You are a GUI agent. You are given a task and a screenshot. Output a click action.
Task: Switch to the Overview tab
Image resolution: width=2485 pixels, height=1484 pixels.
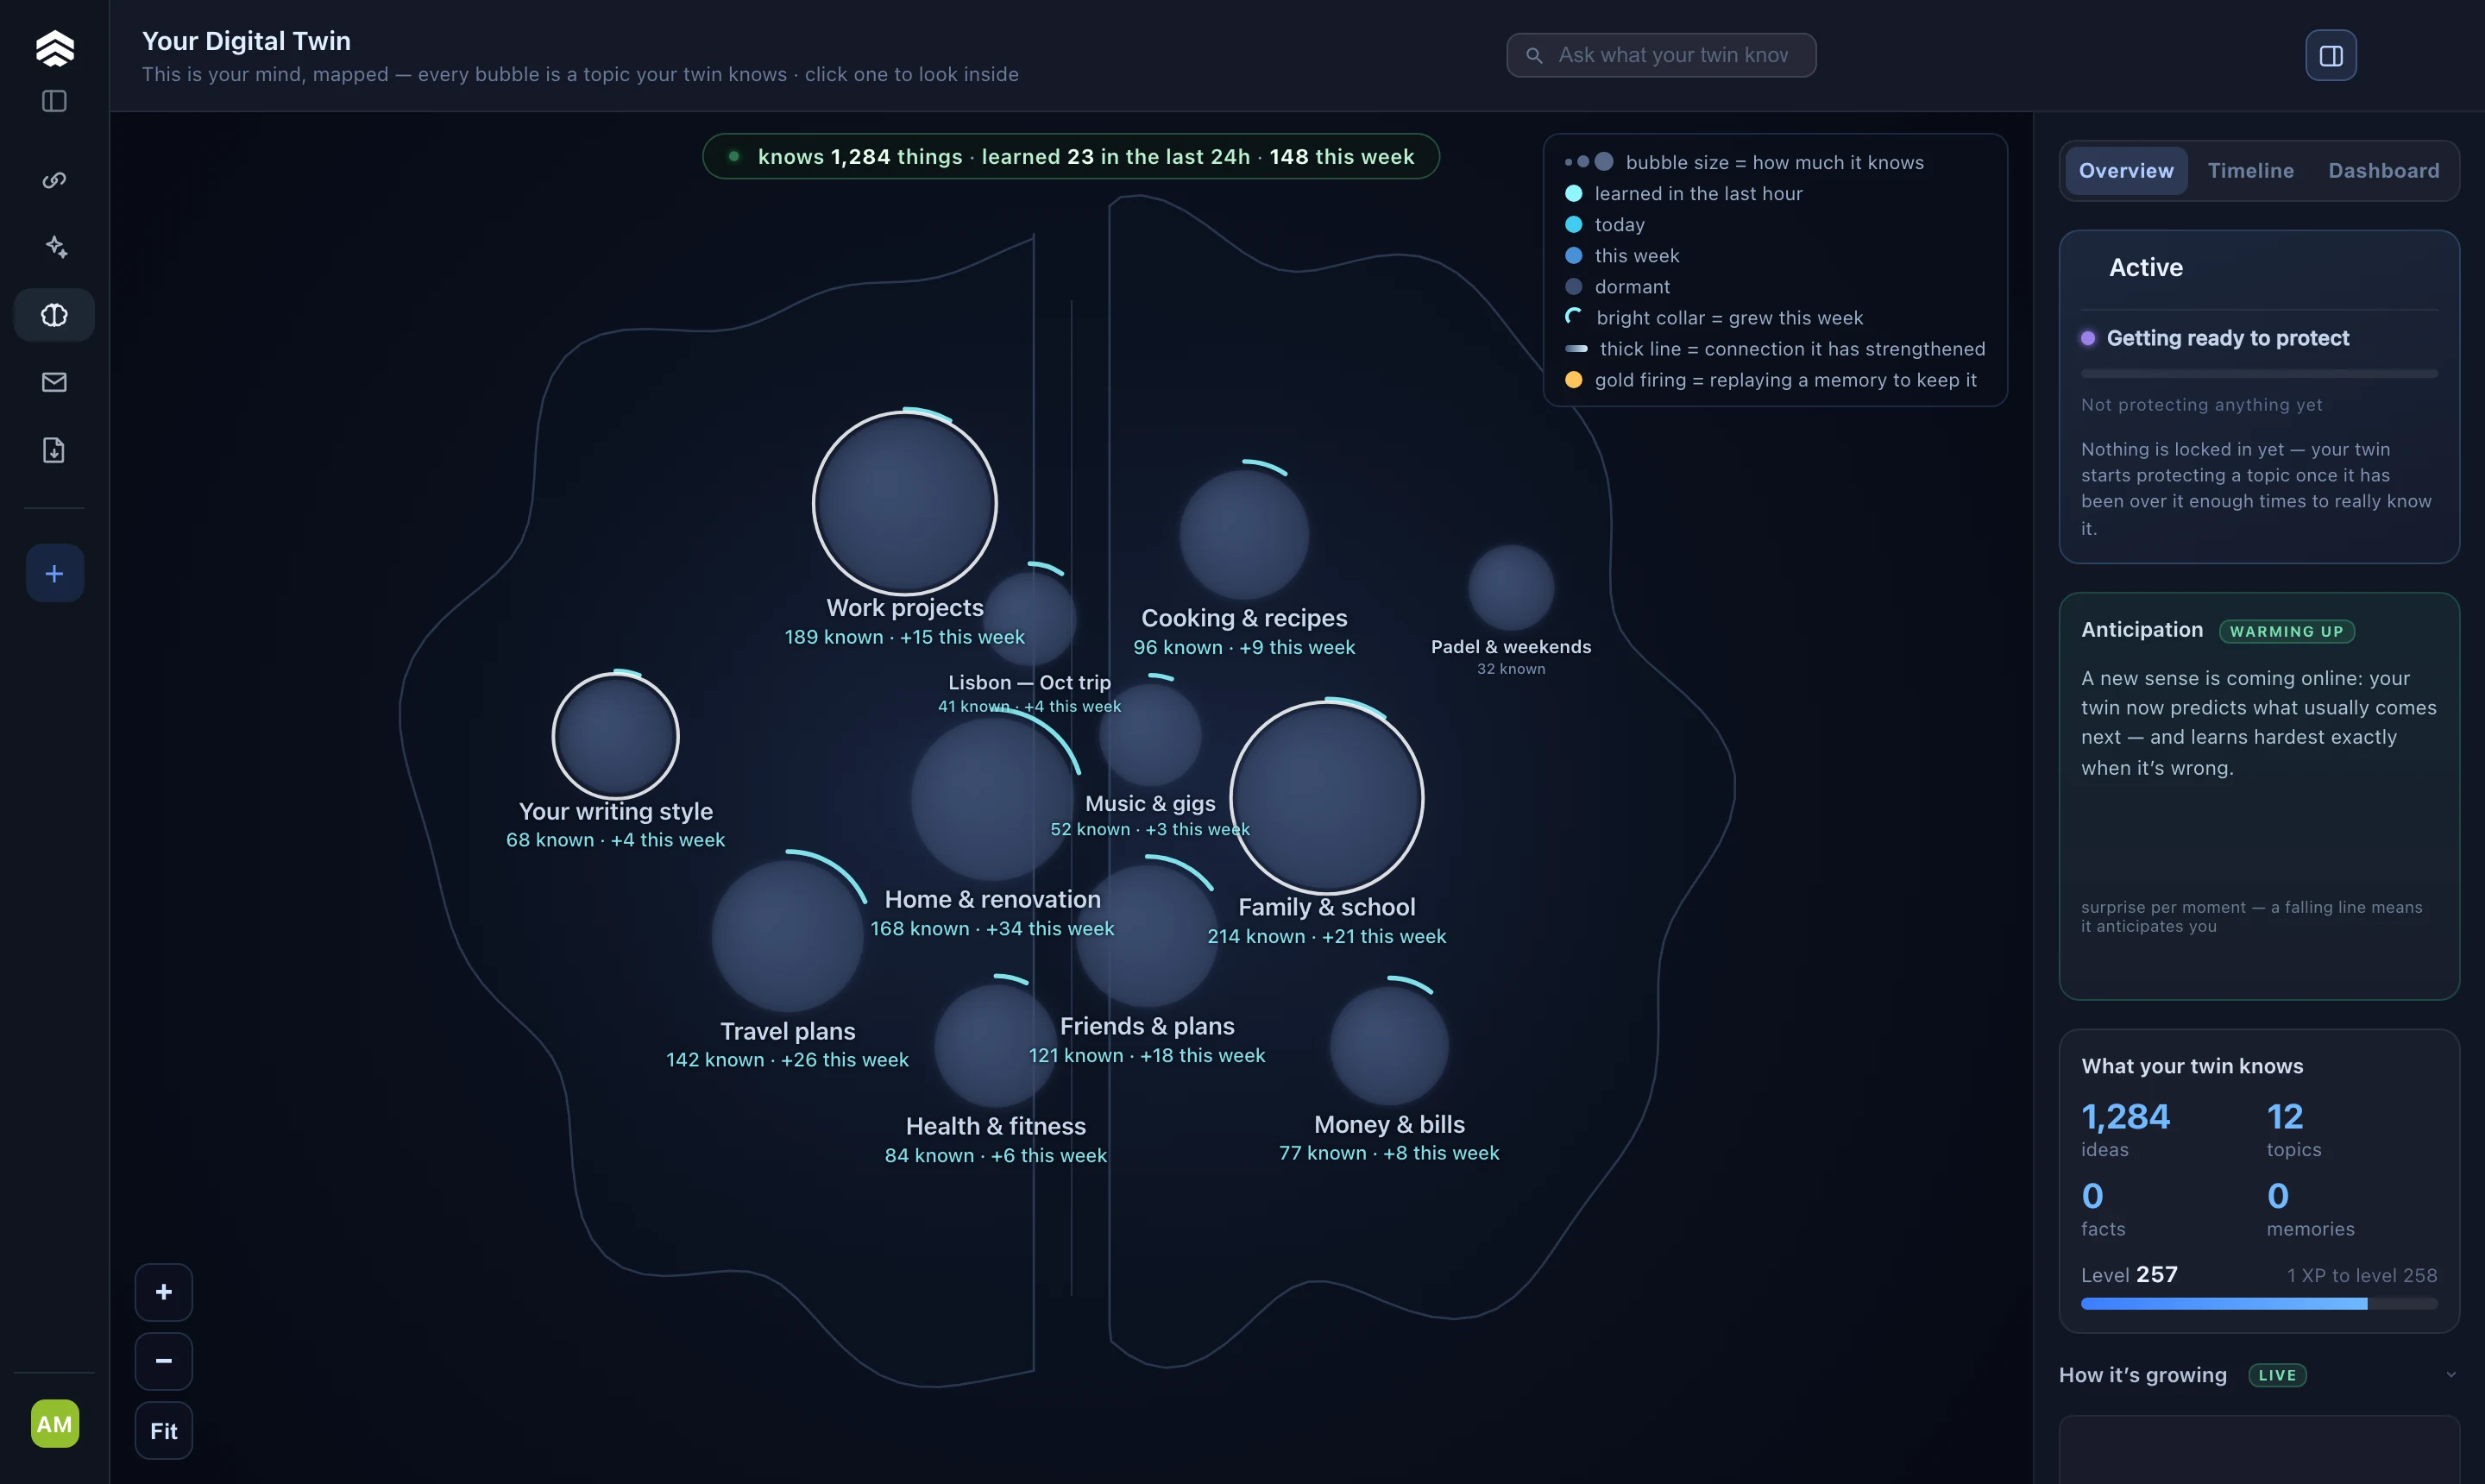point(2125,170)
